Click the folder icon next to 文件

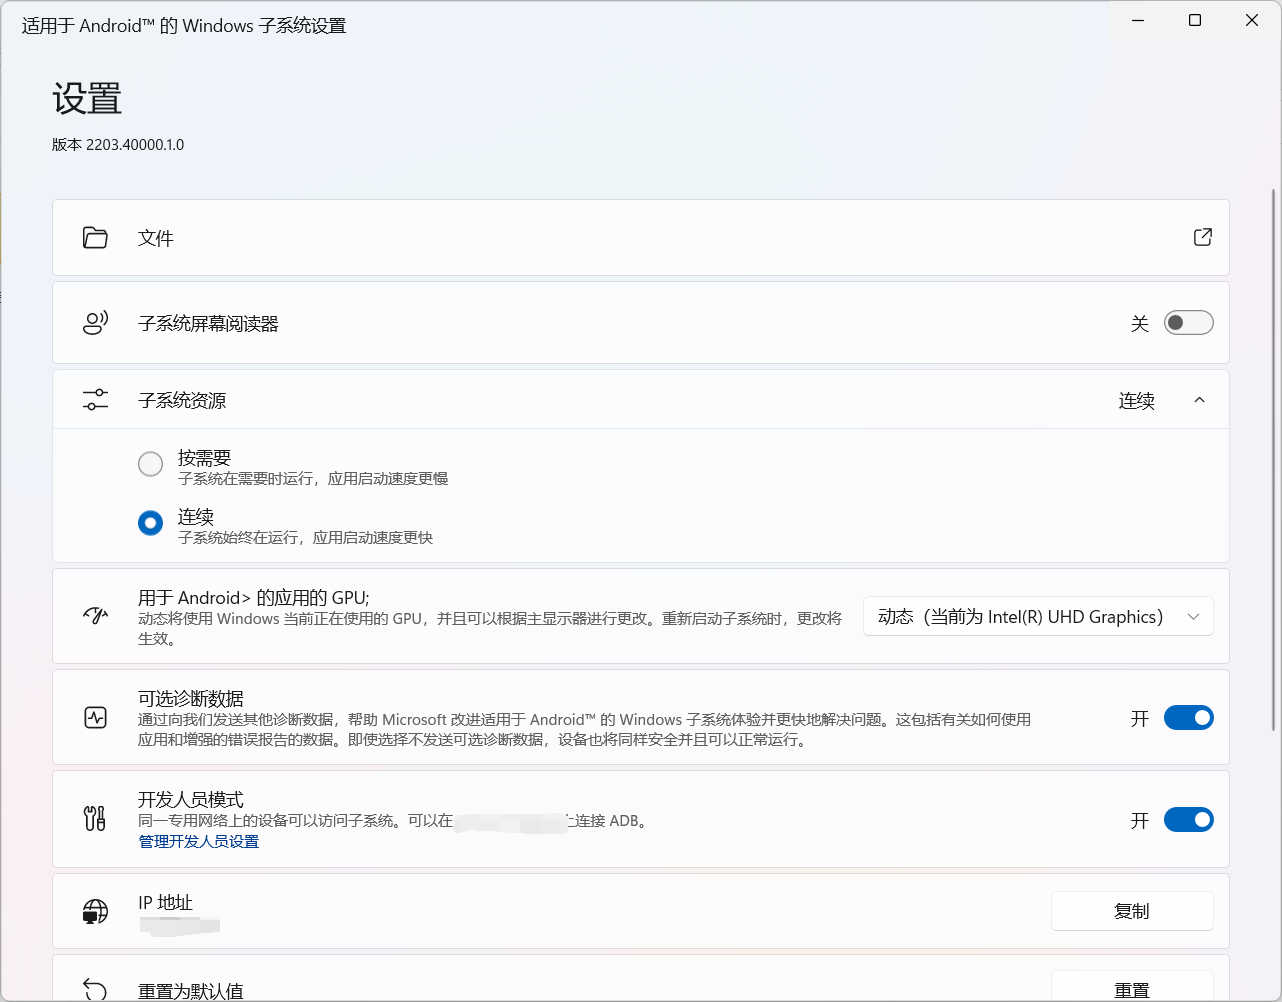[x=95, y=237]
